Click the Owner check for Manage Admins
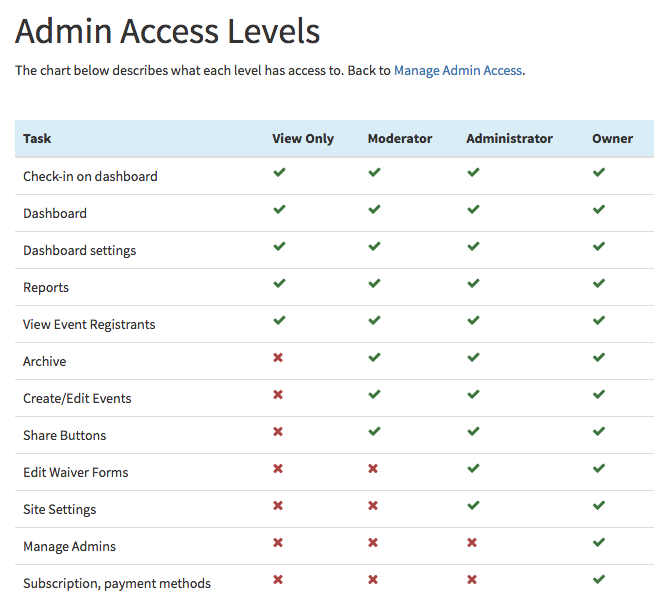The height and width of the screenshot is (611, 666). pyautogui.click(x=599, y=542)
